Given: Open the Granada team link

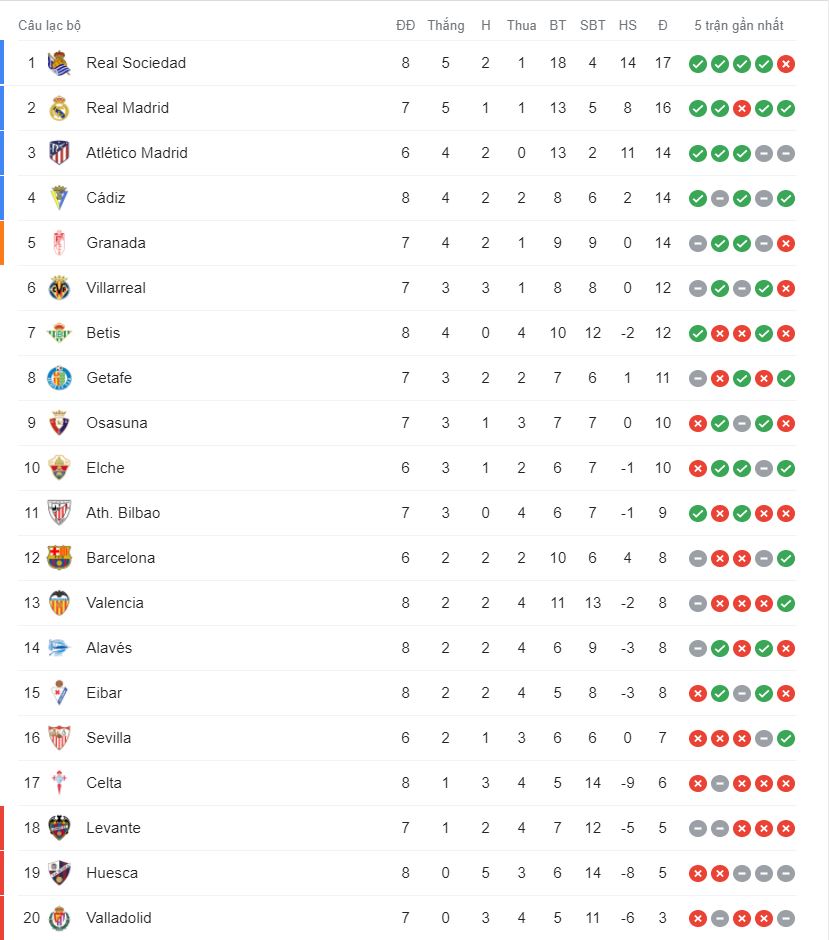Looking at the screenshot, I should click(116, 243).
